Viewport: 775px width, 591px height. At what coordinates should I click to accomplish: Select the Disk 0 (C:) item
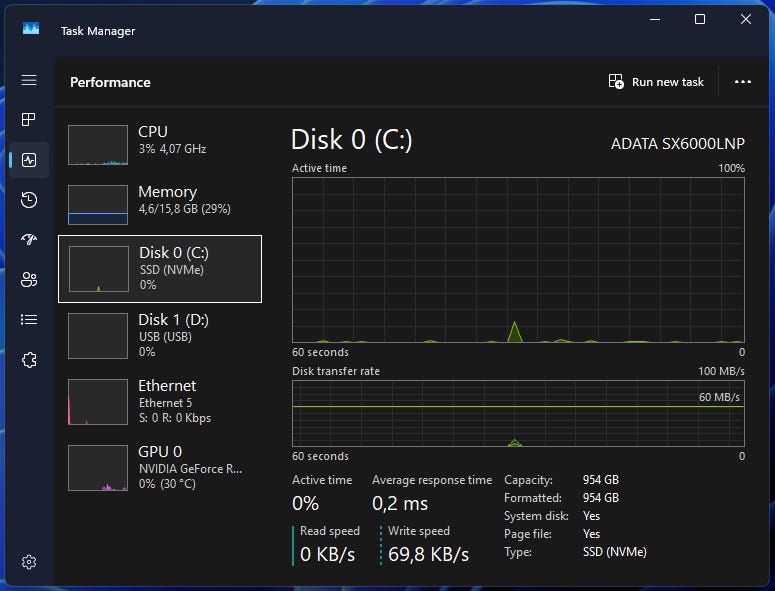(160, 269)
